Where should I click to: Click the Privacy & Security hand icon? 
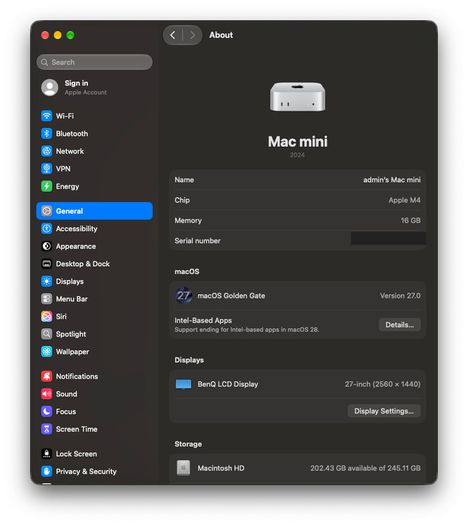point(47,471)
